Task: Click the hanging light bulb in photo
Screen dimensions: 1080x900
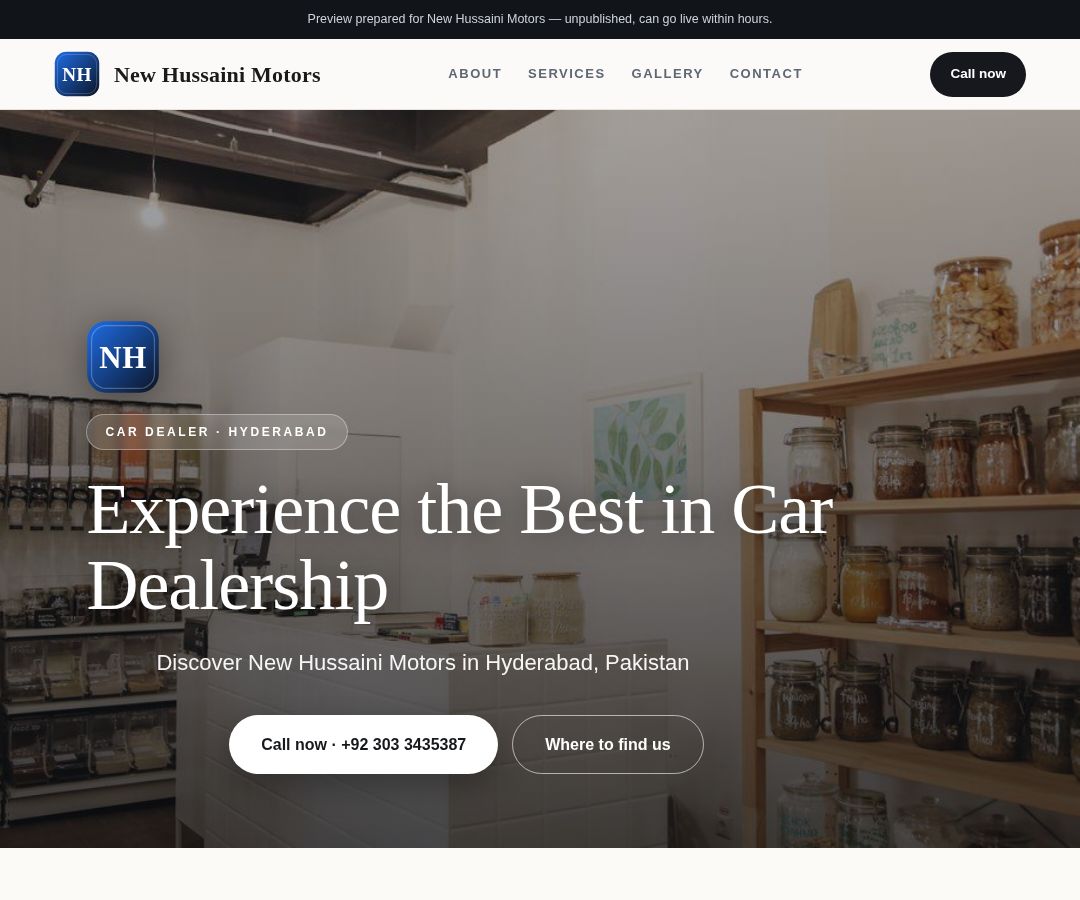Action: click(152, 210)
